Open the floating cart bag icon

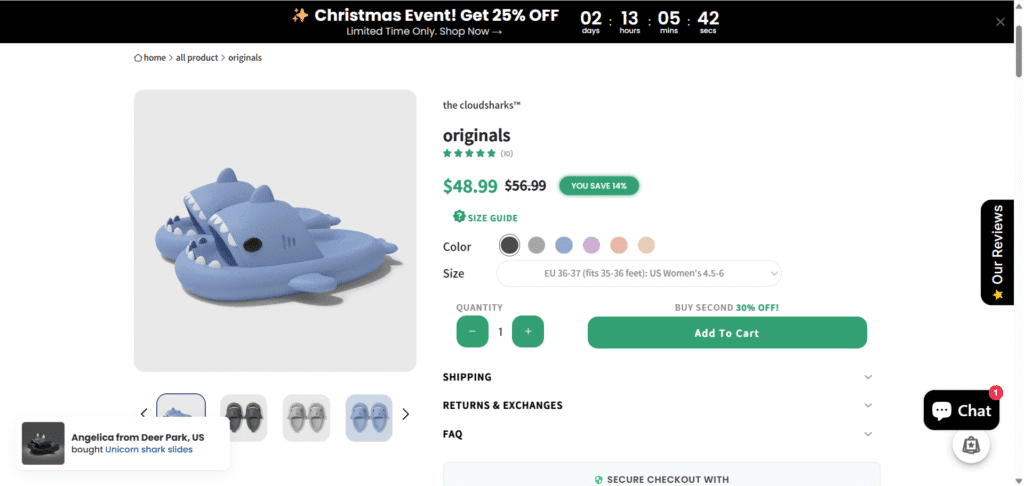971,446
